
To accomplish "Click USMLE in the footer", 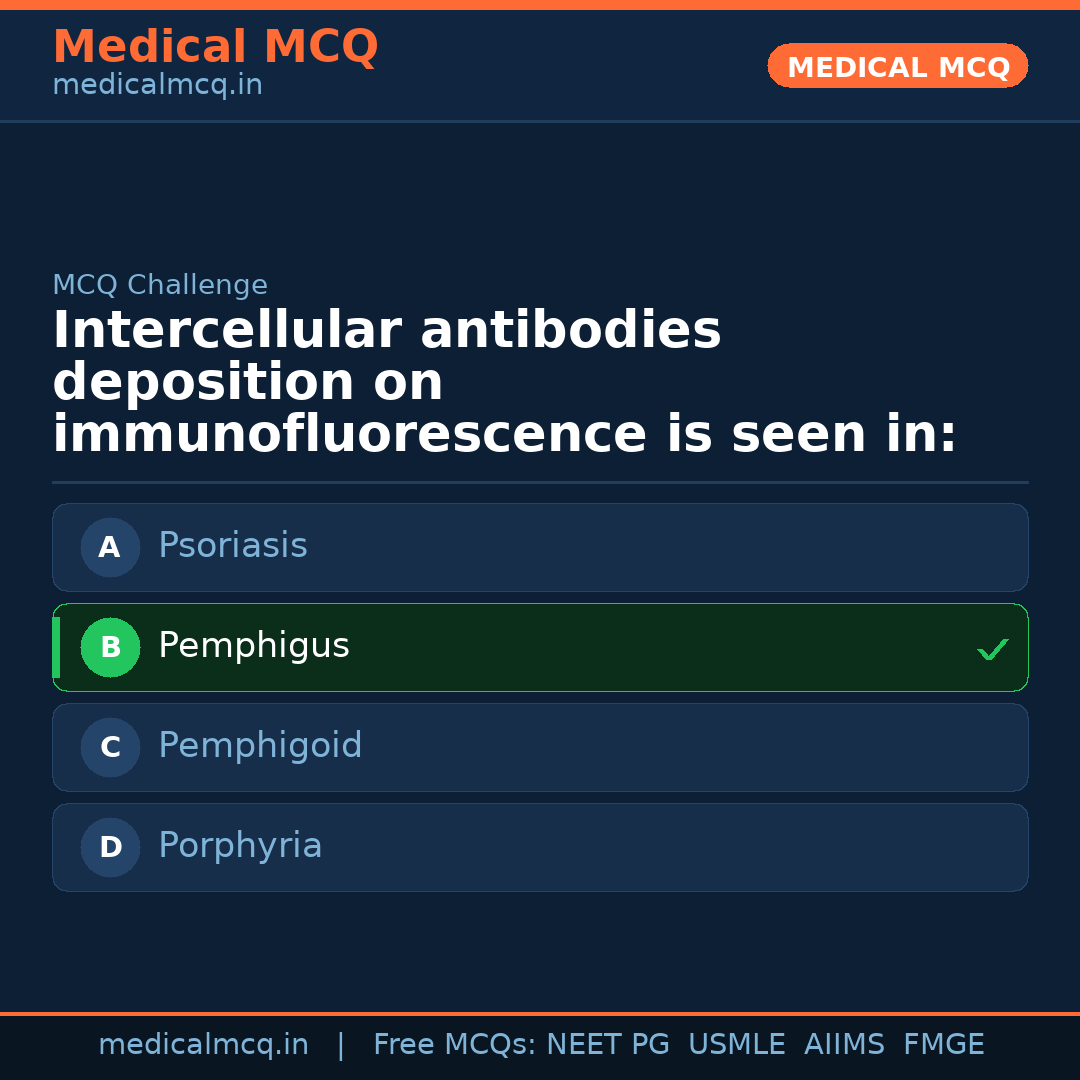I will (x=736, y=1045).
